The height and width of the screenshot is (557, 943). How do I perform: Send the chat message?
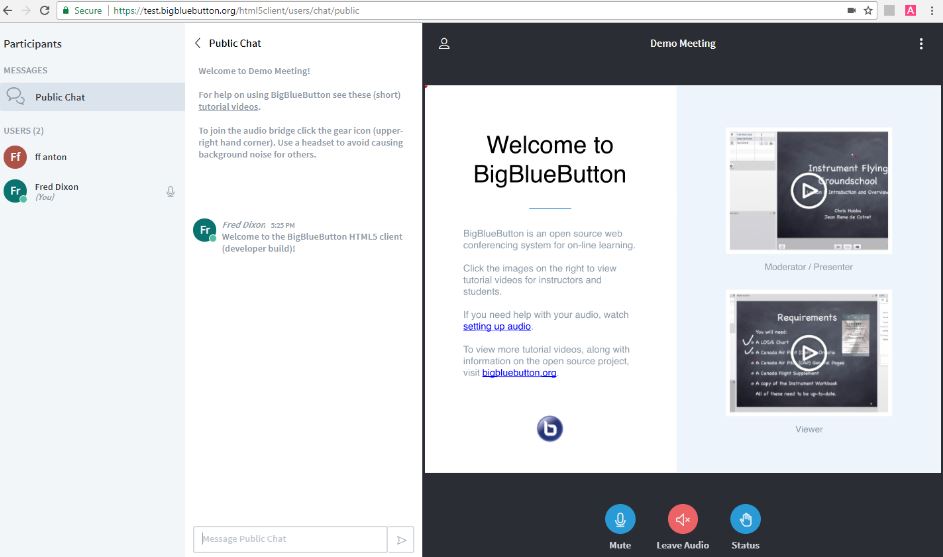(x=401, y=540)
